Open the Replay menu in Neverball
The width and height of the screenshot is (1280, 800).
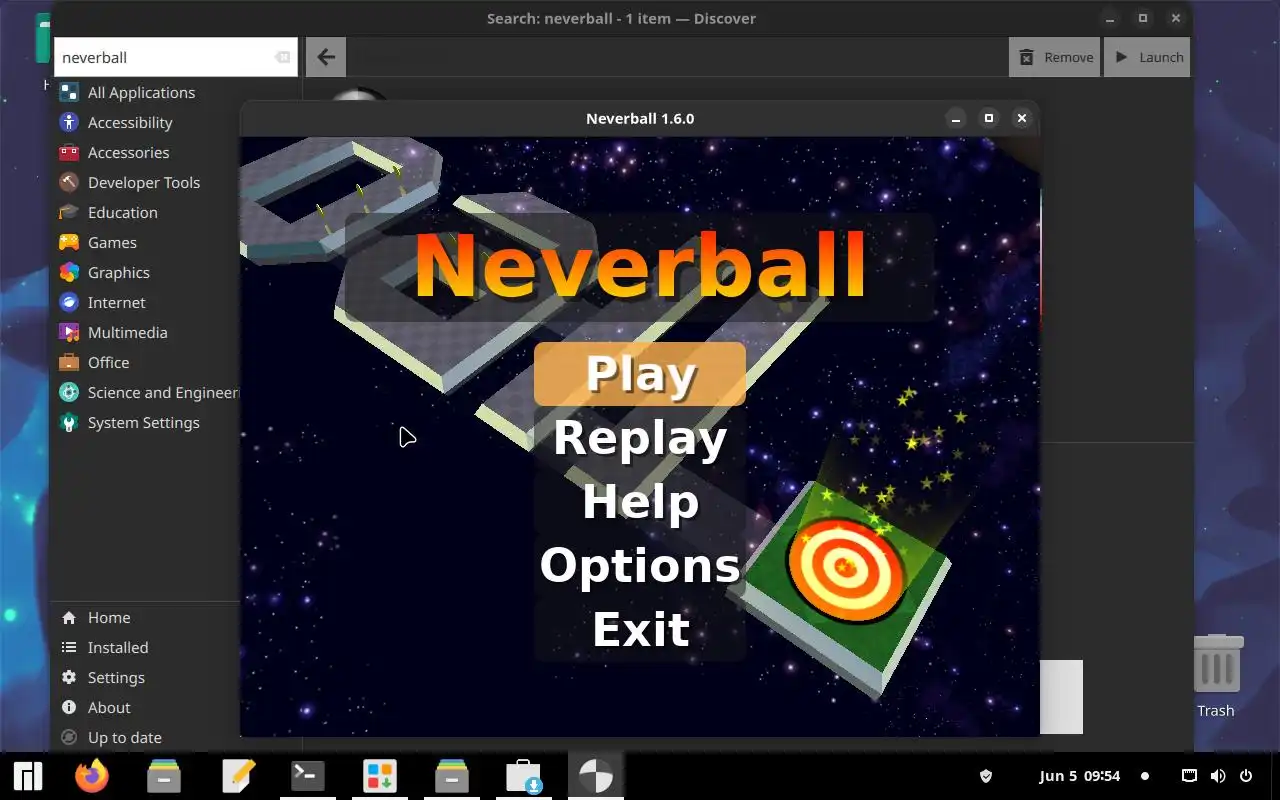tap(640, 438)
